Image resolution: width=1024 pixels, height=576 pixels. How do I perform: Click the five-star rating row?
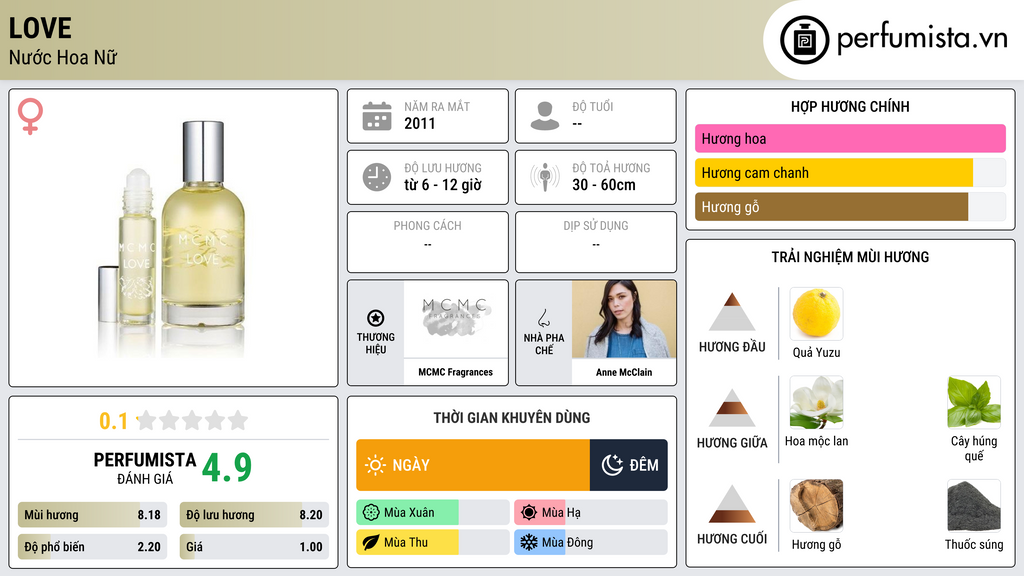pos(193,420)
